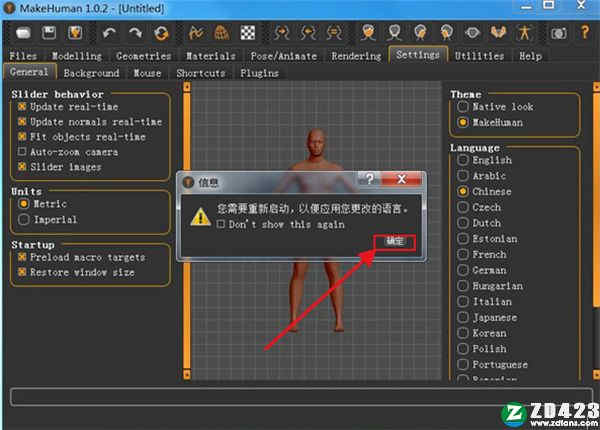
Task: Toggle the checkerboard background icon
Action: [248, 31]
